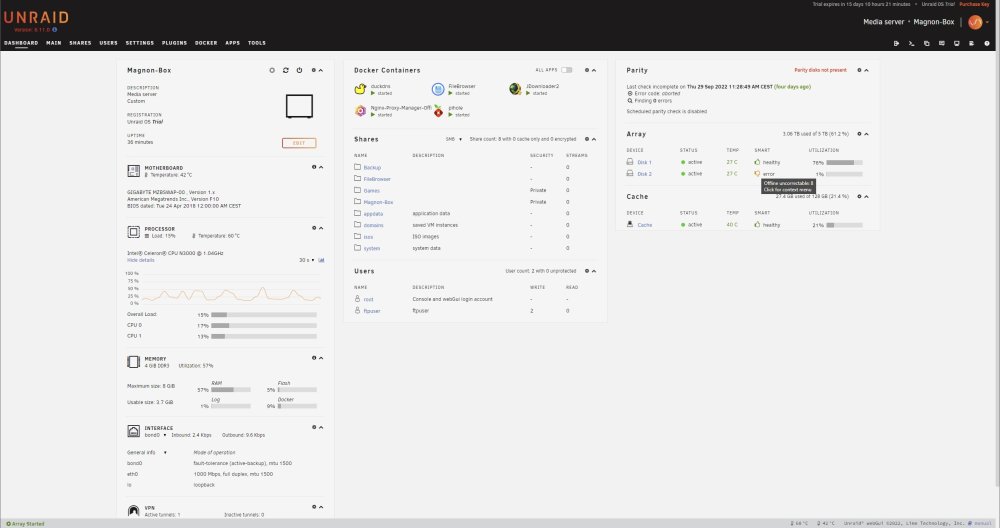The width and height of the screenshot is (1000, 528).
Task: Click the power off icon in Magnon-Box panel
Action: click(x=299, y=70)
